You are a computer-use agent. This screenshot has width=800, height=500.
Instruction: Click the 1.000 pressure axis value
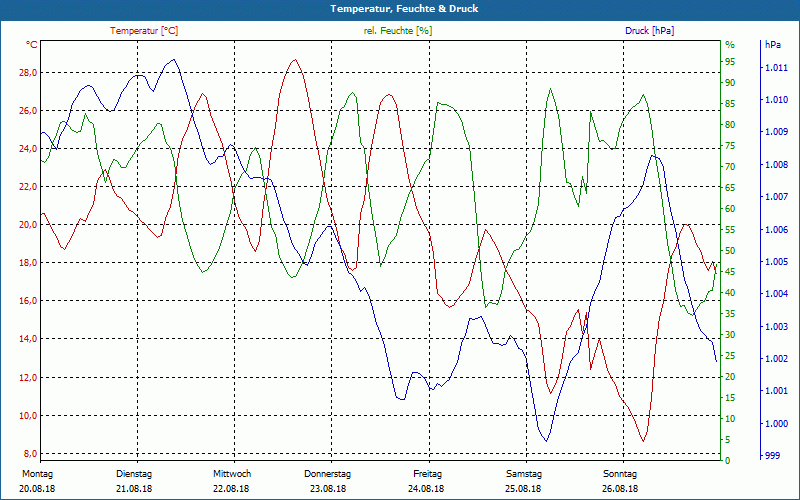(x=774, y=423)
